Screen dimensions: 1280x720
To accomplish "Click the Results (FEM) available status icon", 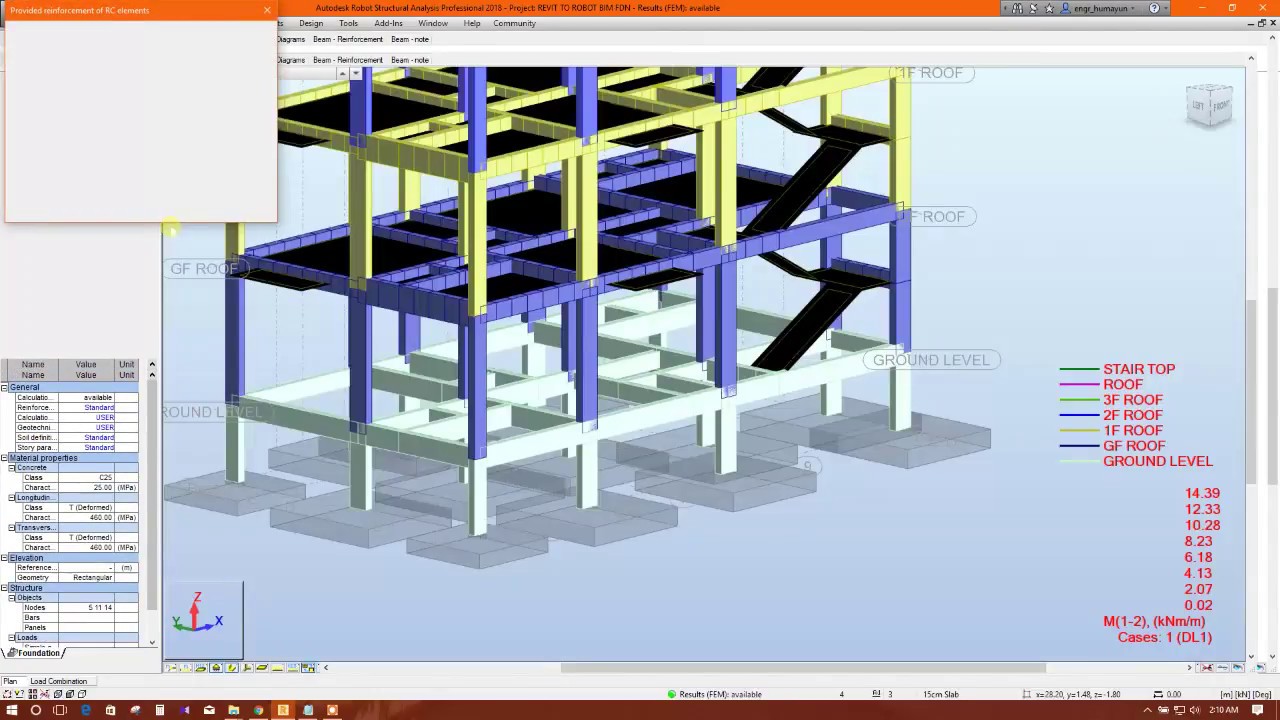I will 670,694.
